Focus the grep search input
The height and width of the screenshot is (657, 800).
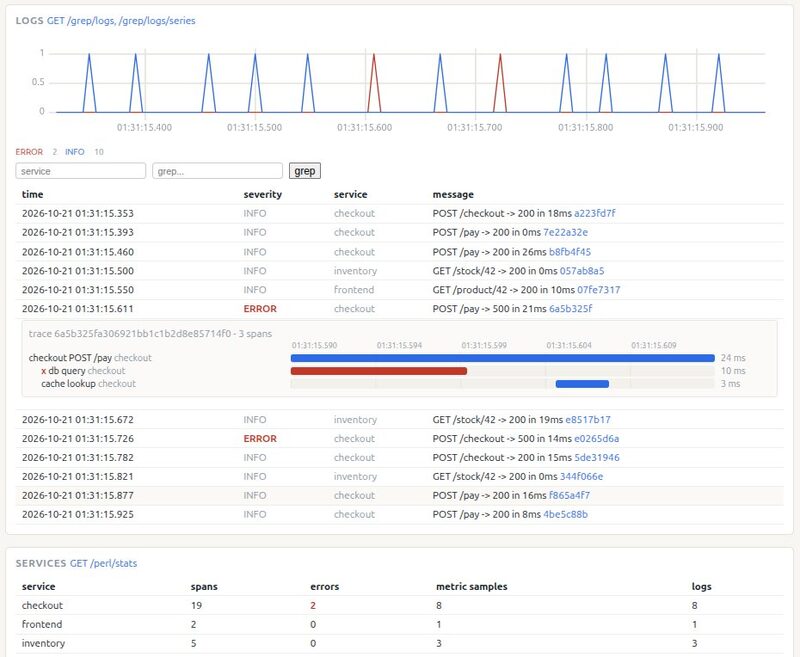pos(217,171)
